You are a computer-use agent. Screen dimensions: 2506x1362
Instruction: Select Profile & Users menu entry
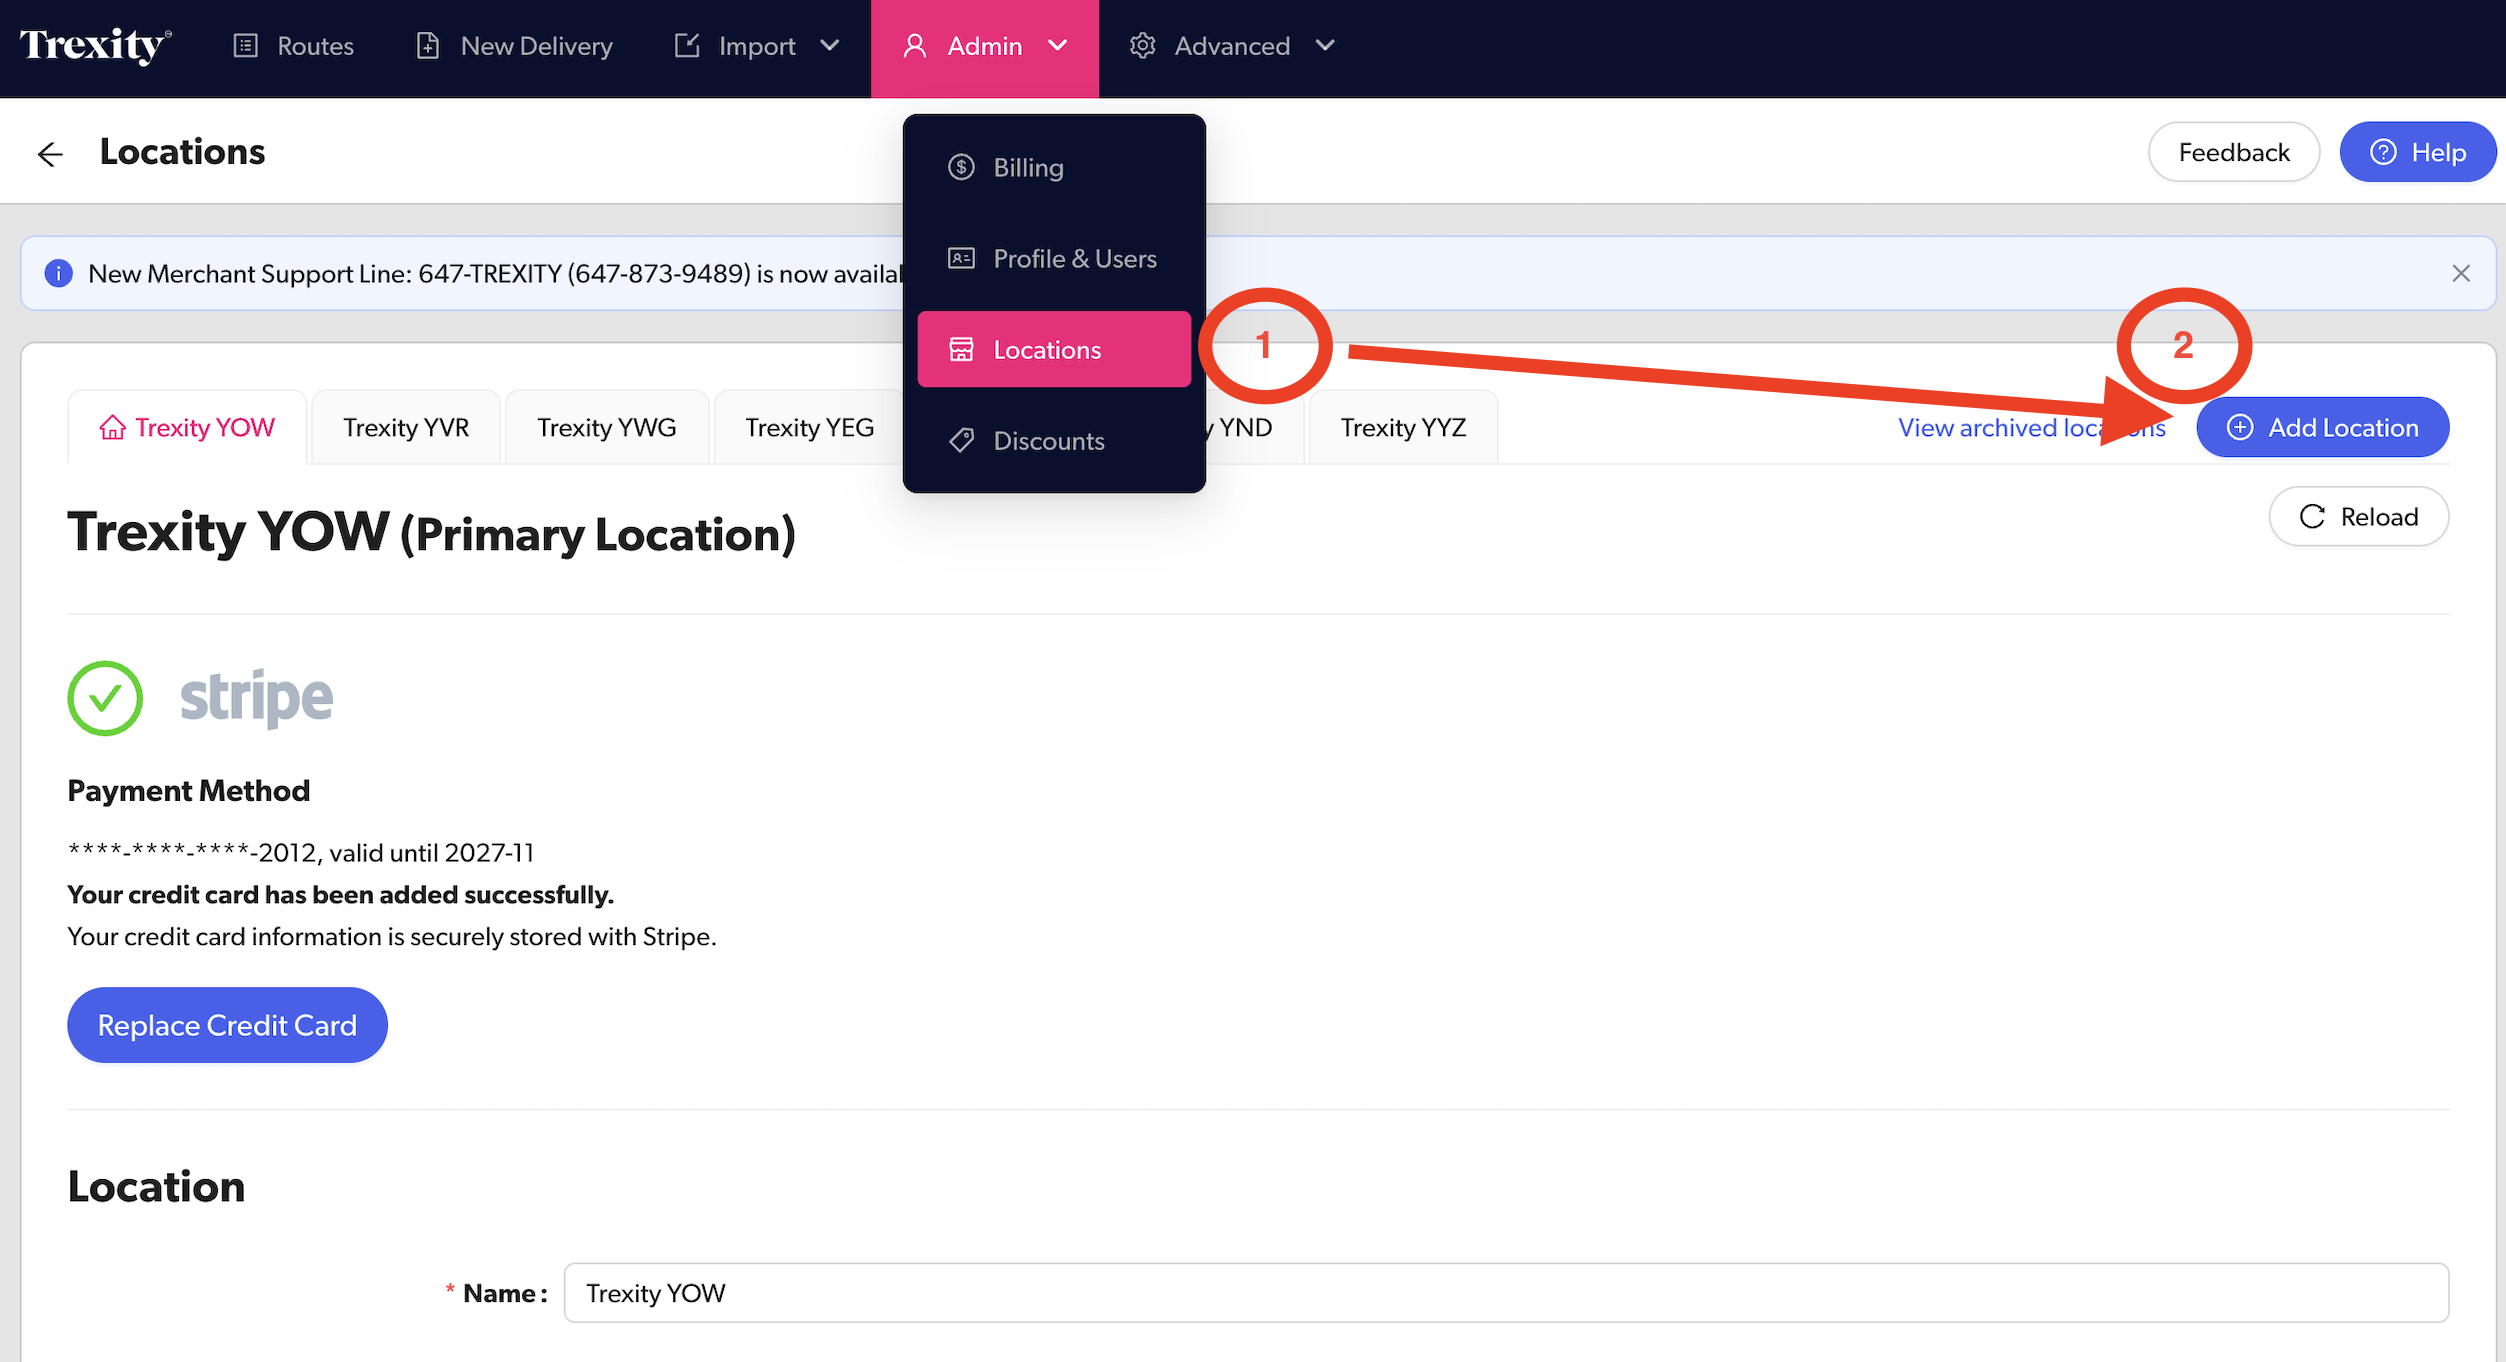click(x=1054, y=258)
